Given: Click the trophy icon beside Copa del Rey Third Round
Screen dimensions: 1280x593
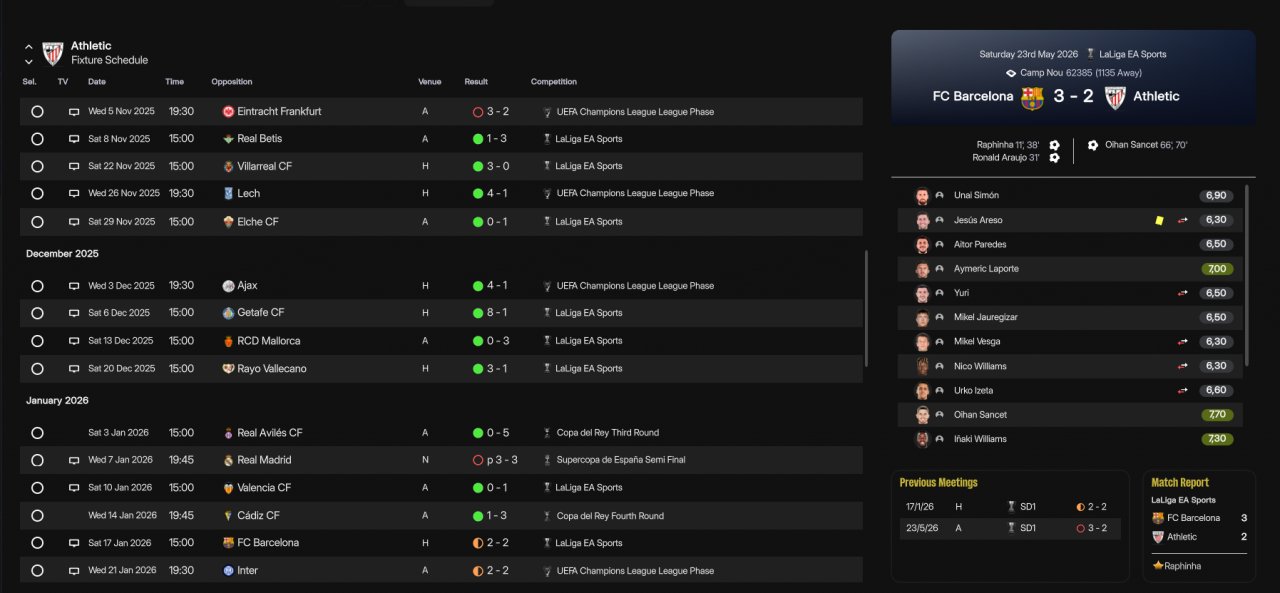Looking at the screenshot, I should coord(547,433).
